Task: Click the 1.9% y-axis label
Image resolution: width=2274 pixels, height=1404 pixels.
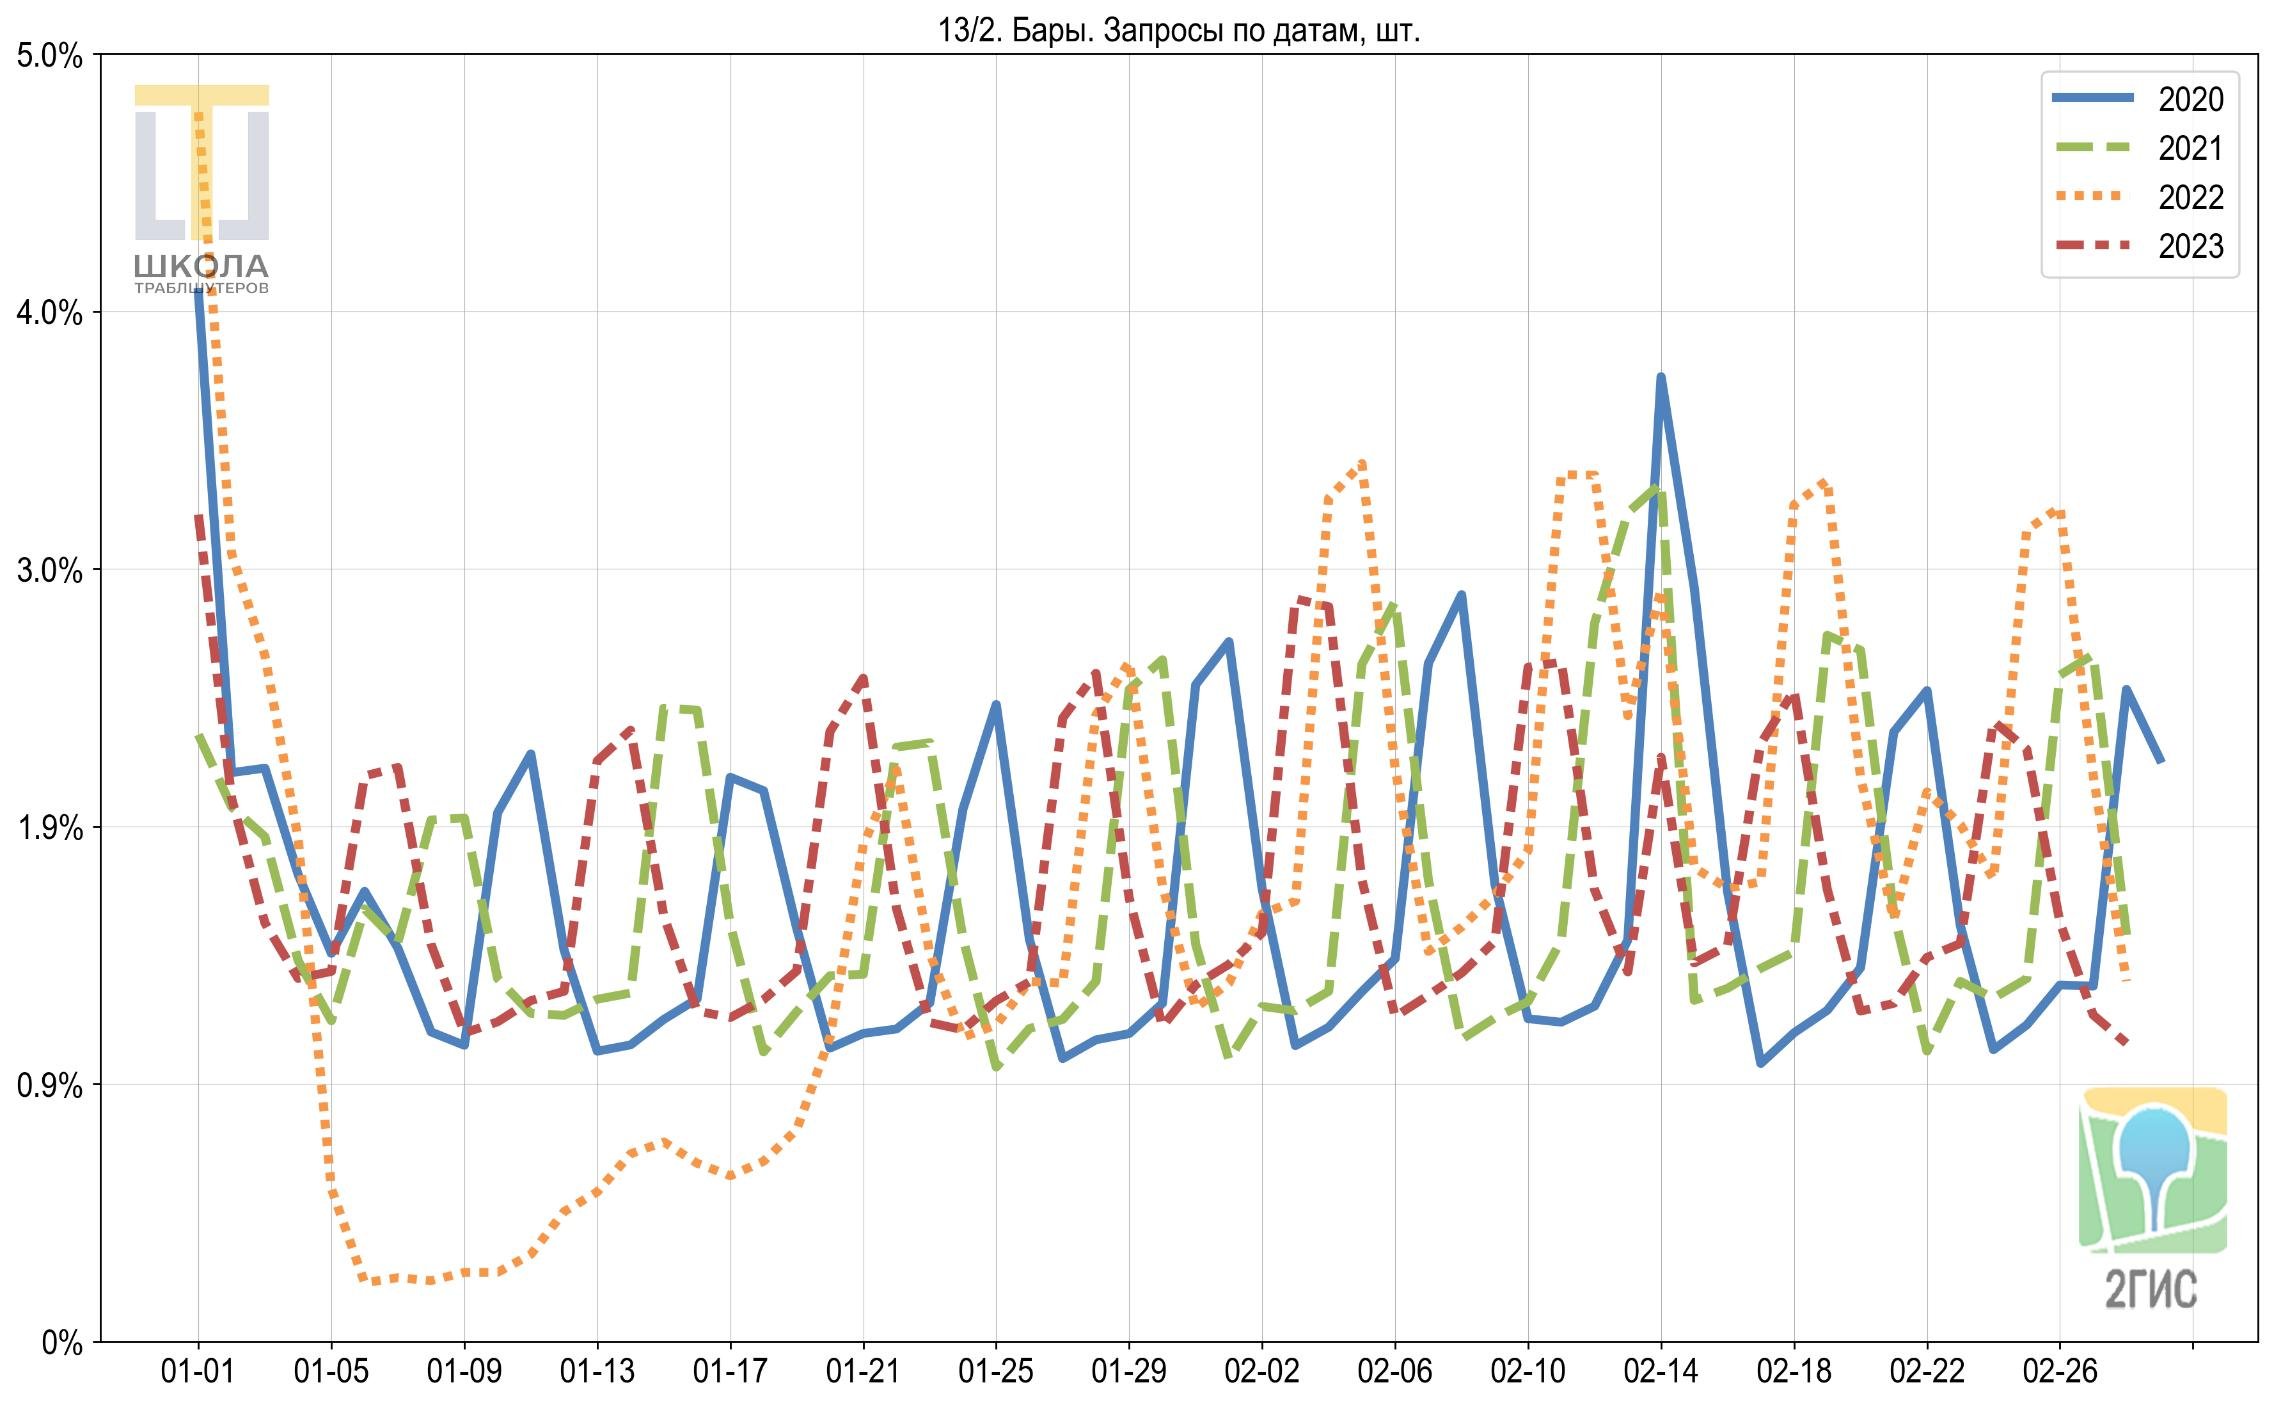Action: [49, 828]
